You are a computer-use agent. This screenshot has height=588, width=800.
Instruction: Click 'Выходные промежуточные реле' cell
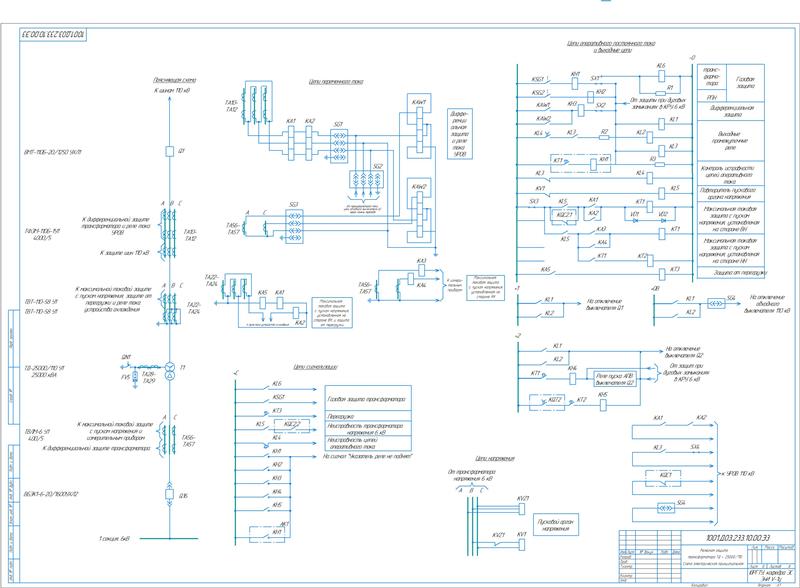[x=731, y=140]
